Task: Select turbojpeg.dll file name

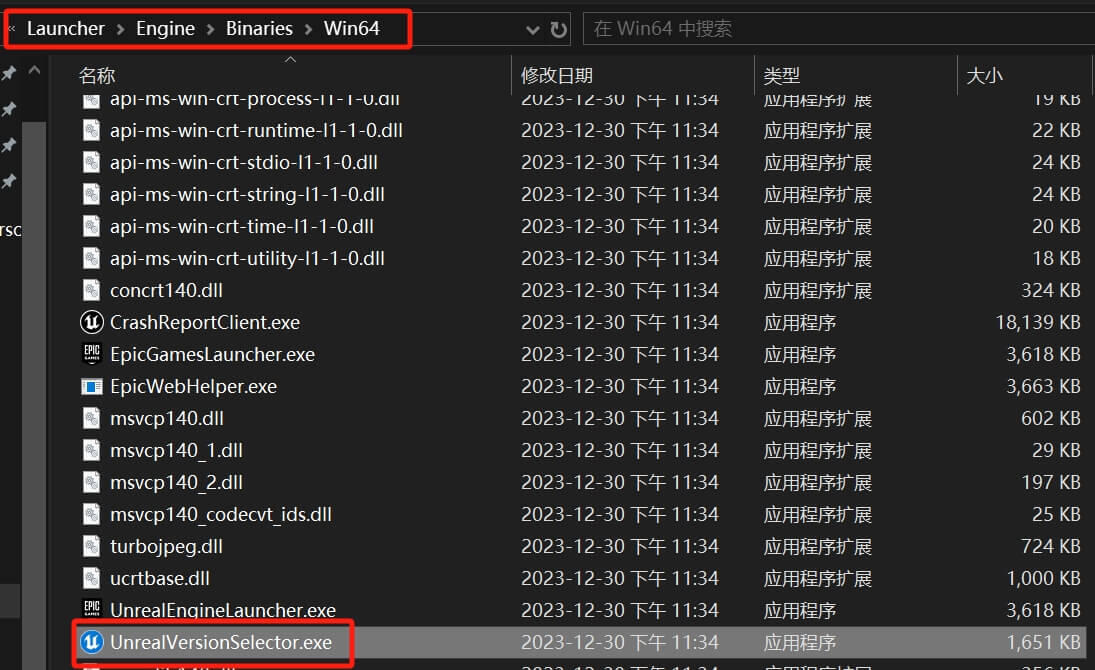Action: tap(166, 546)
